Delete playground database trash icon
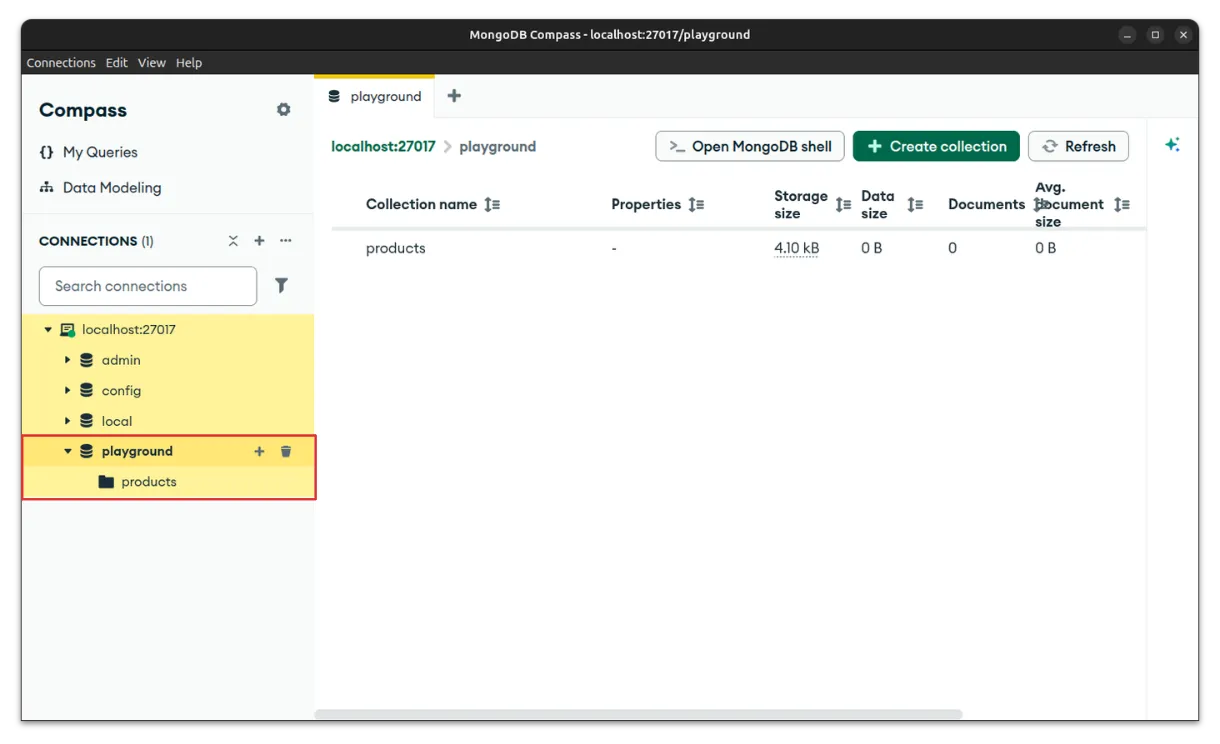The image size is (1220, 744). click(x=286, y=451)
